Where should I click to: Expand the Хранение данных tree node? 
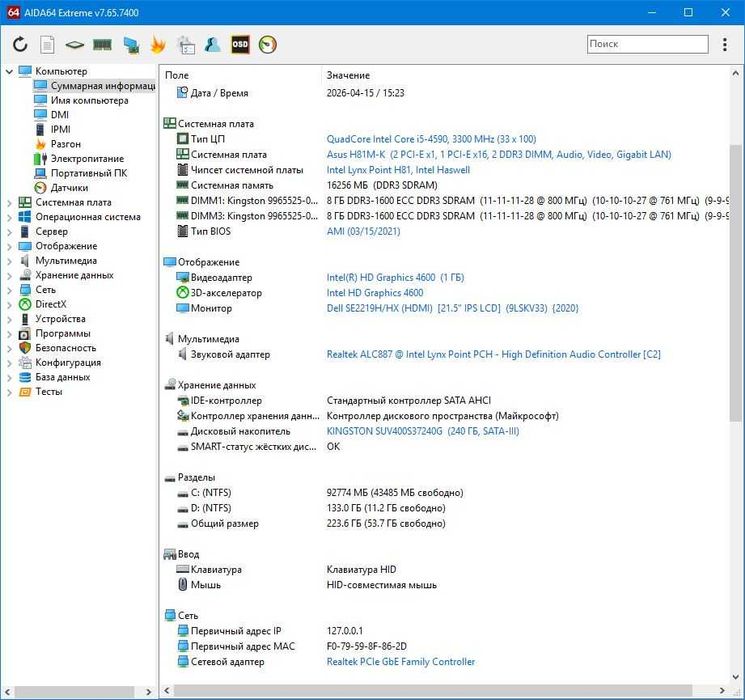click(x=9, y=276)
